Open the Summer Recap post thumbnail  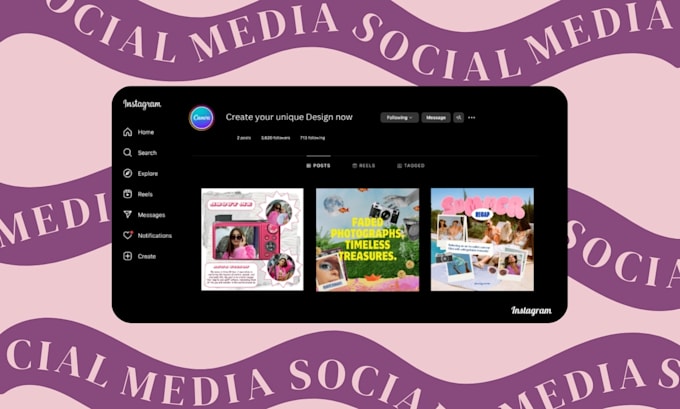click(x=482, y=239)
